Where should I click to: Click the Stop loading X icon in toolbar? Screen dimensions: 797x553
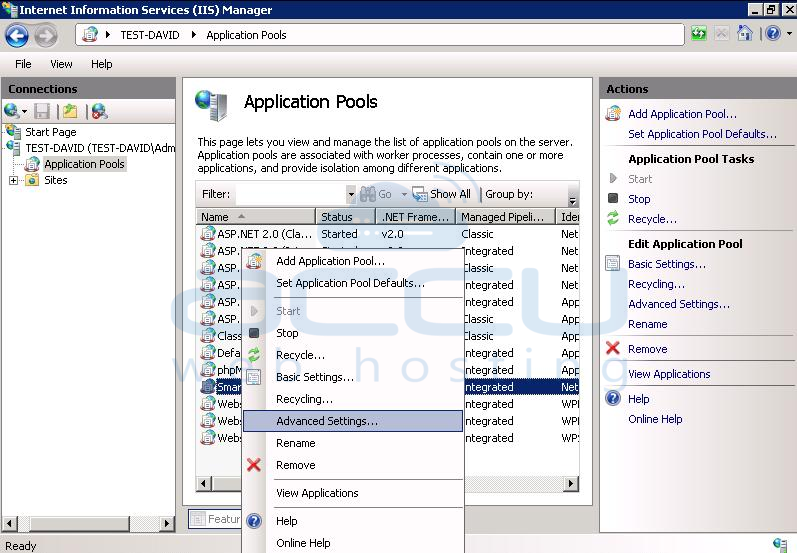[721, 34]
